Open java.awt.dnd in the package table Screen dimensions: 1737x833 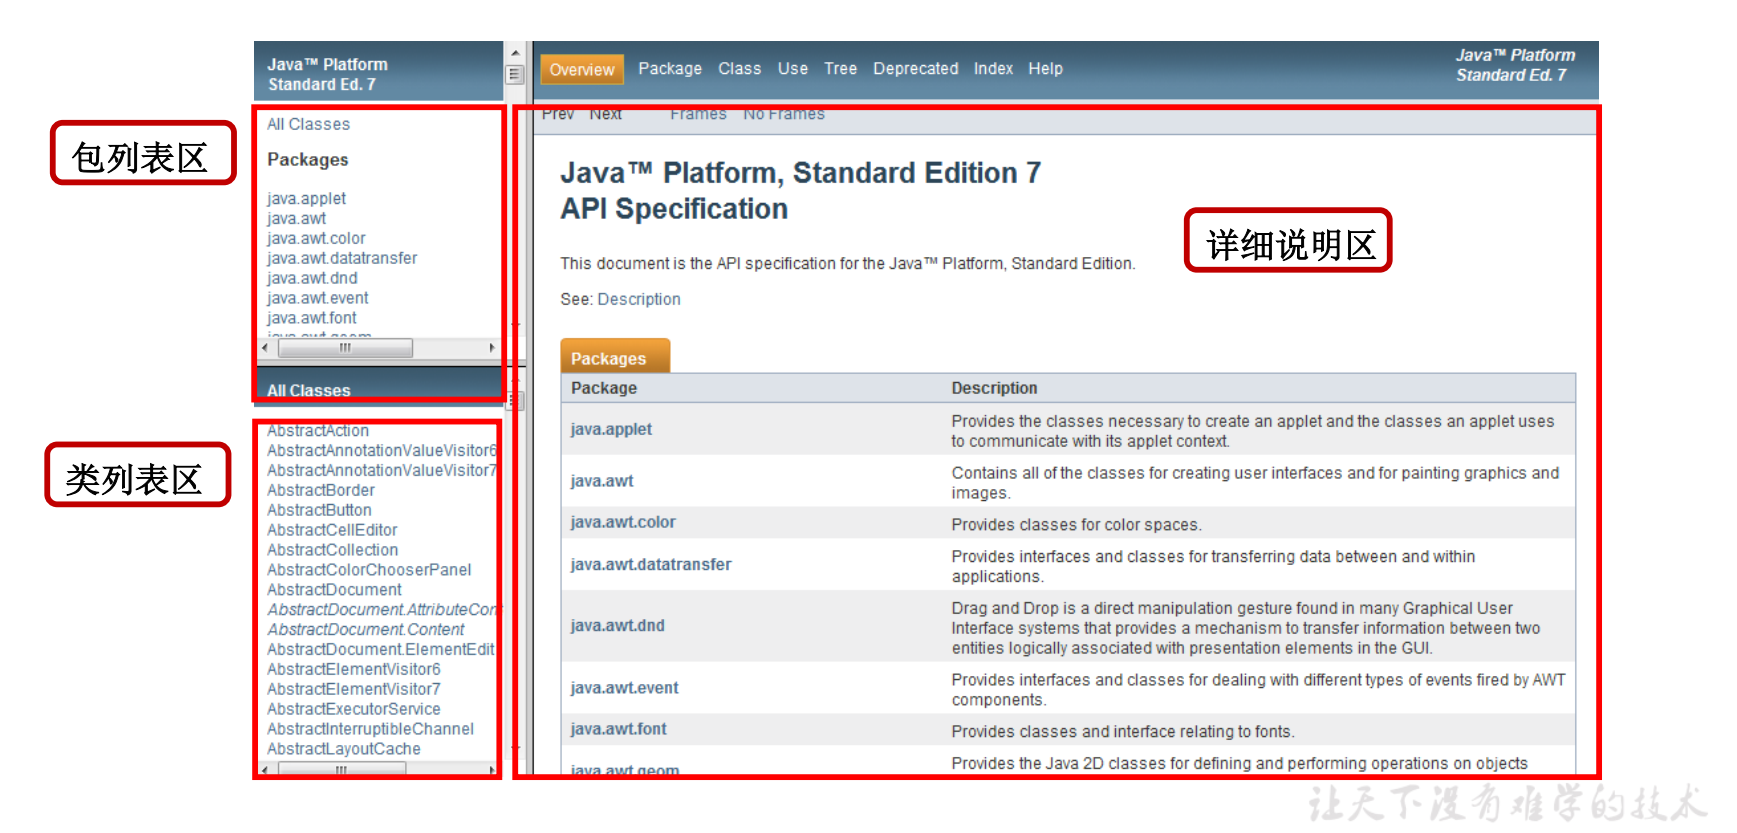pyautogui.click(x=617, y=626)
